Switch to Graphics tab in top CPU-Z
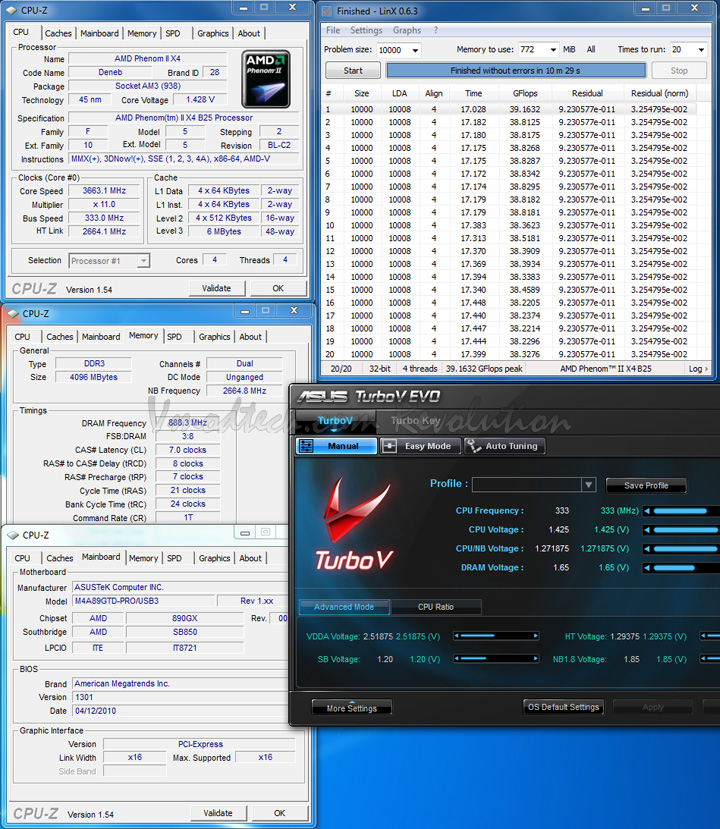 [213, 33]
